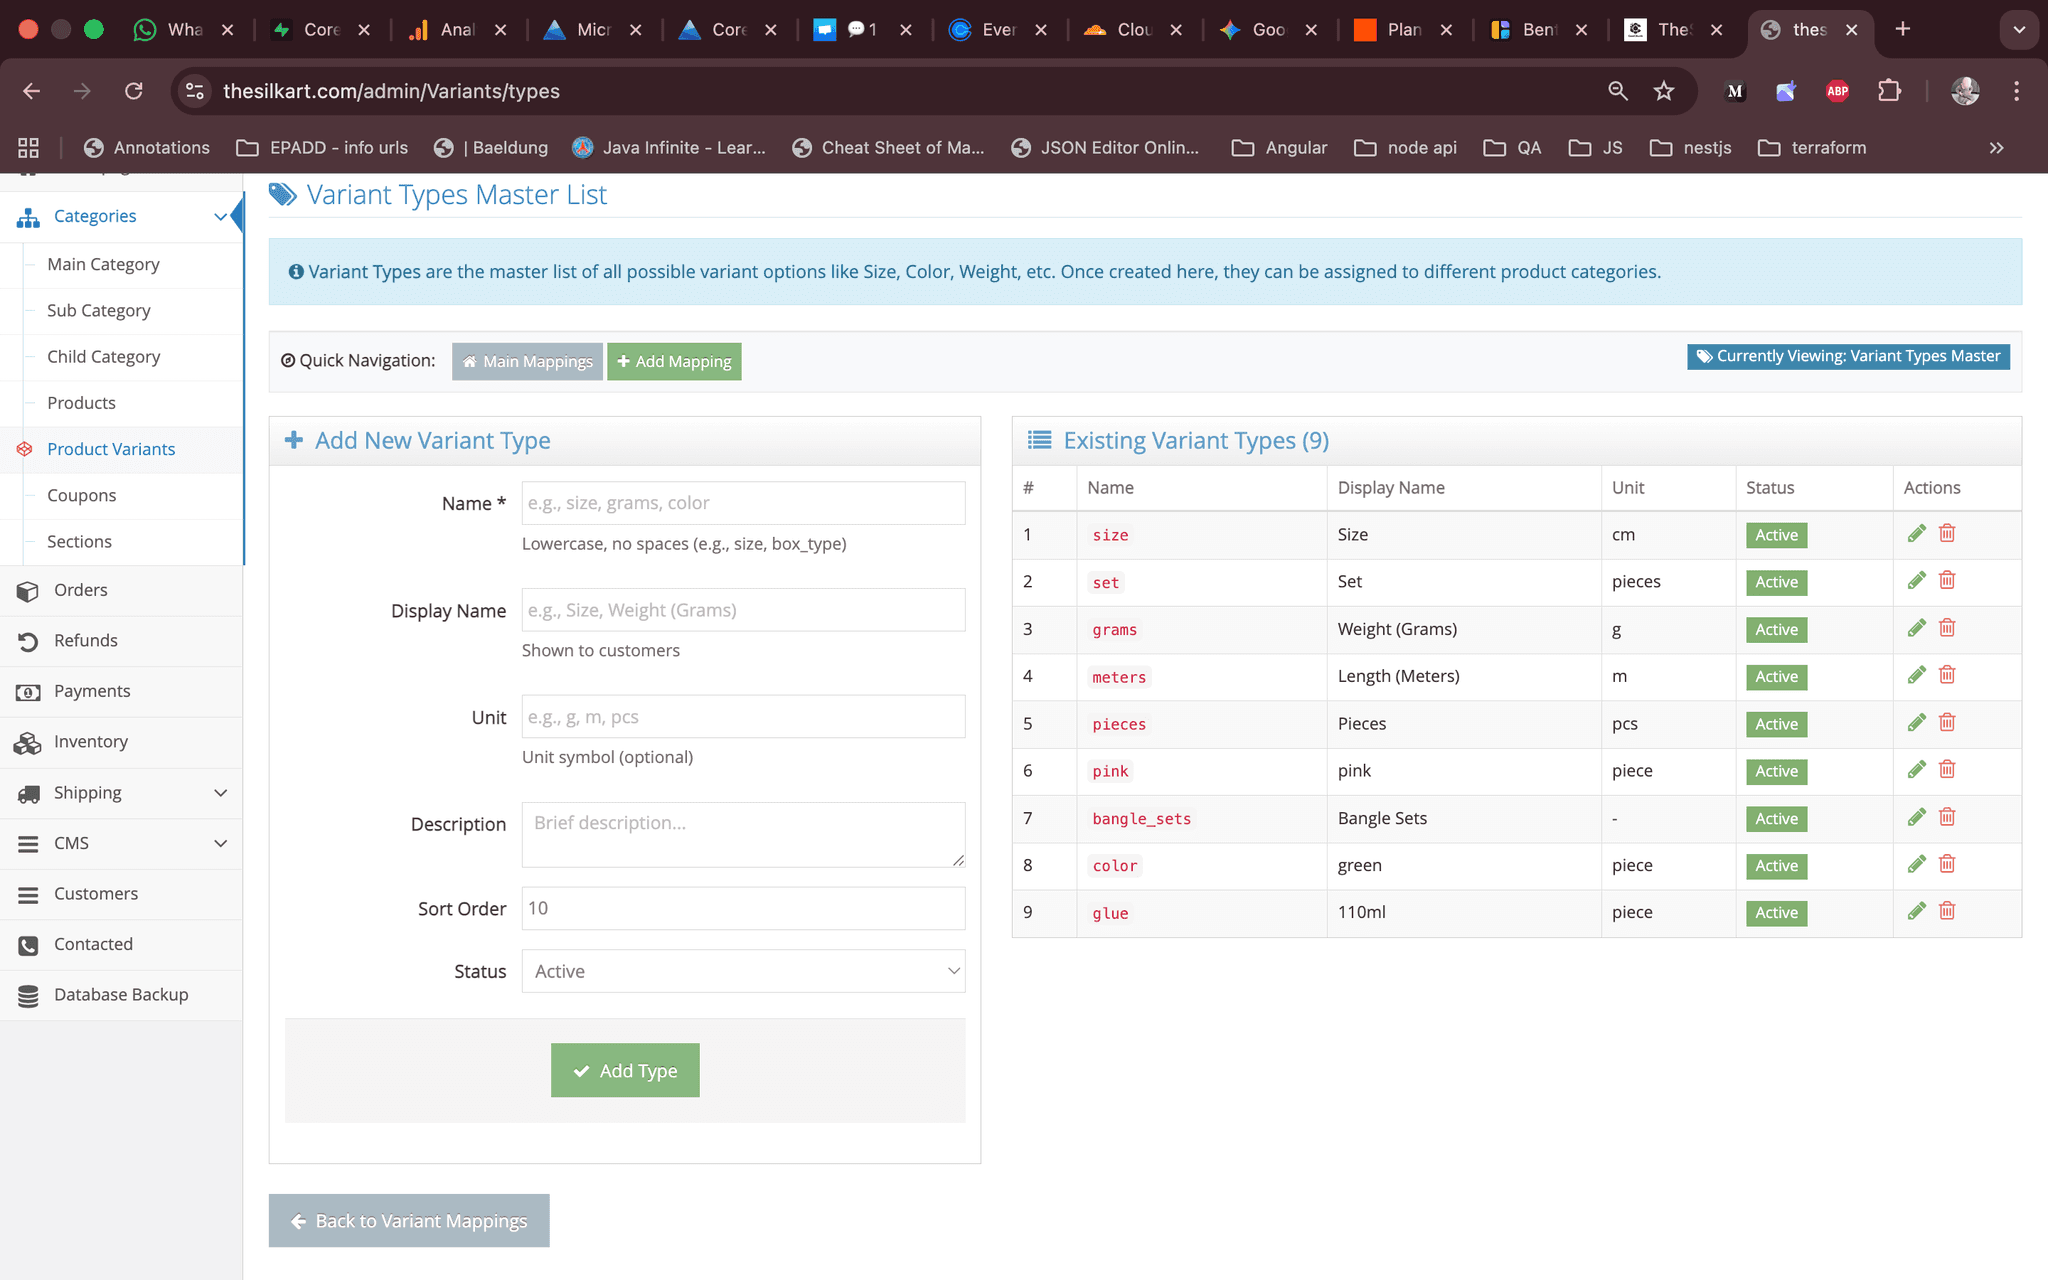Viewport: 2048px width, 1280px height.
Task: Open the Orders section
Action: click(79, 590)
